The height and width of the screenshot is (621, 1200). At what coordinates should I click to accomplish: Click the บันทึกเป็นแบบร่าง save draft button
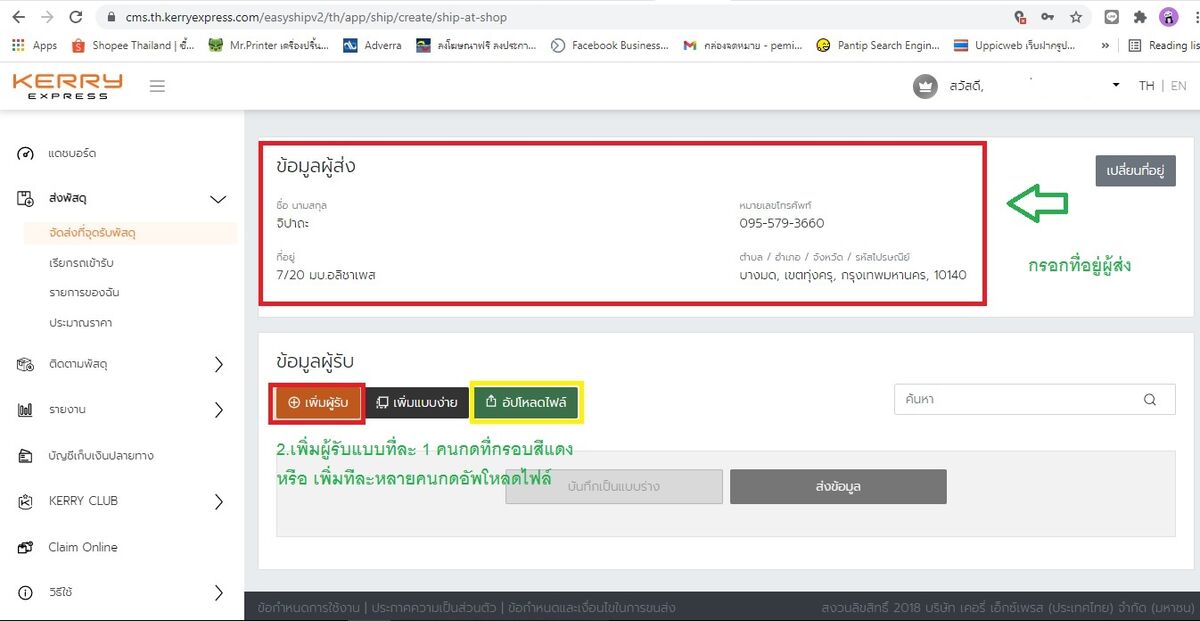[613, 486]
